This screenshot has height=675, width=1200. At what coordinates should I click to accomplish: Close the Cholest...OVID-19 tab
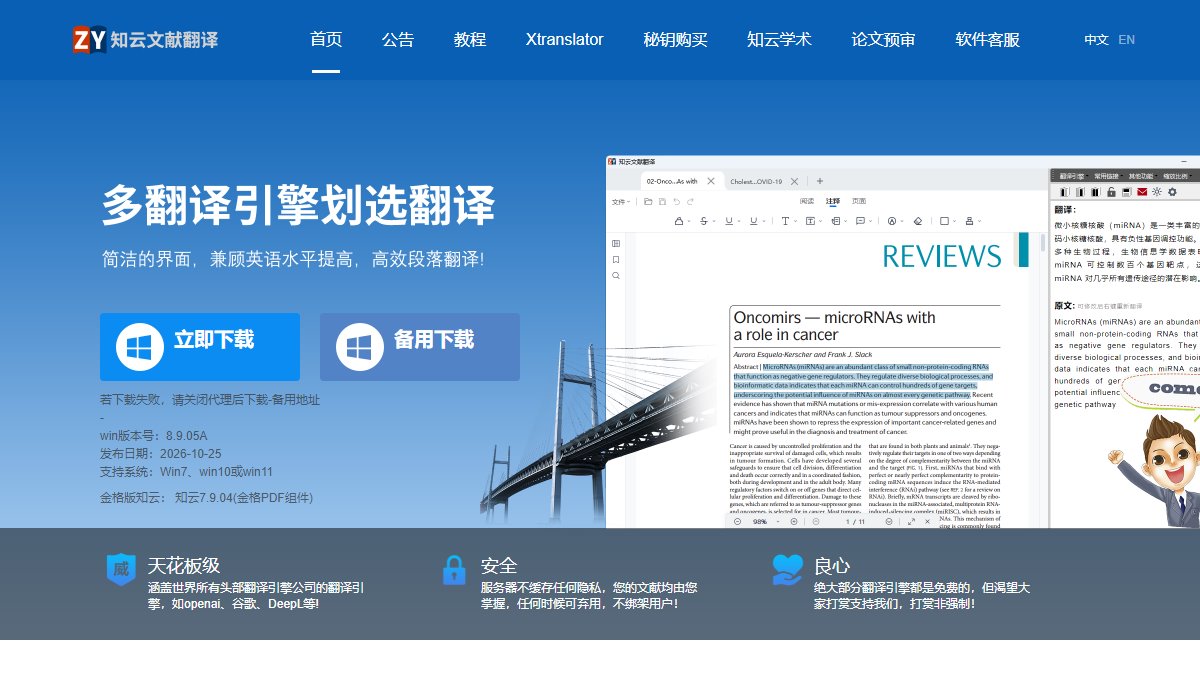(794, 181)
